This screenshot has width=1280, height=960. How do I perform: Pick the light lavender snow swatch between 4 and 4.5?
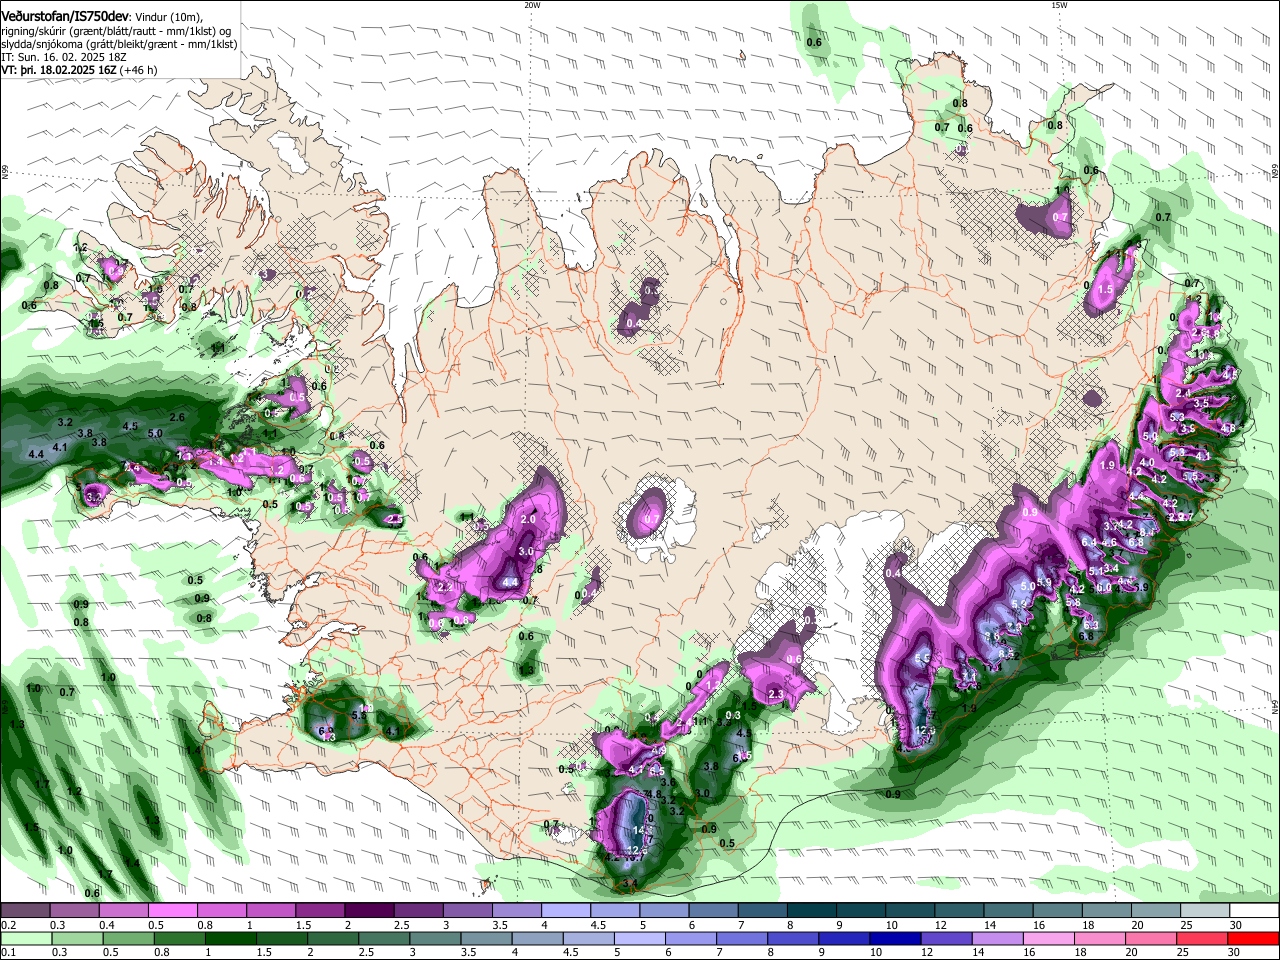tap(566, 910)
